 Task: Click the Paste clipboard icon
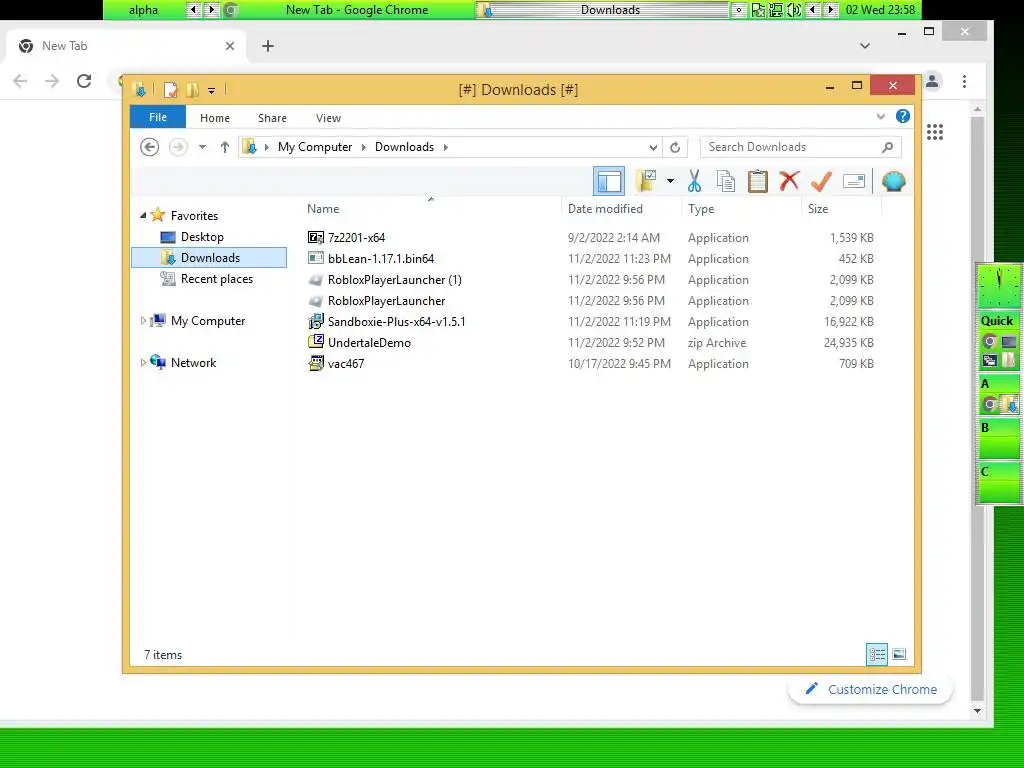tap(758, 181)
